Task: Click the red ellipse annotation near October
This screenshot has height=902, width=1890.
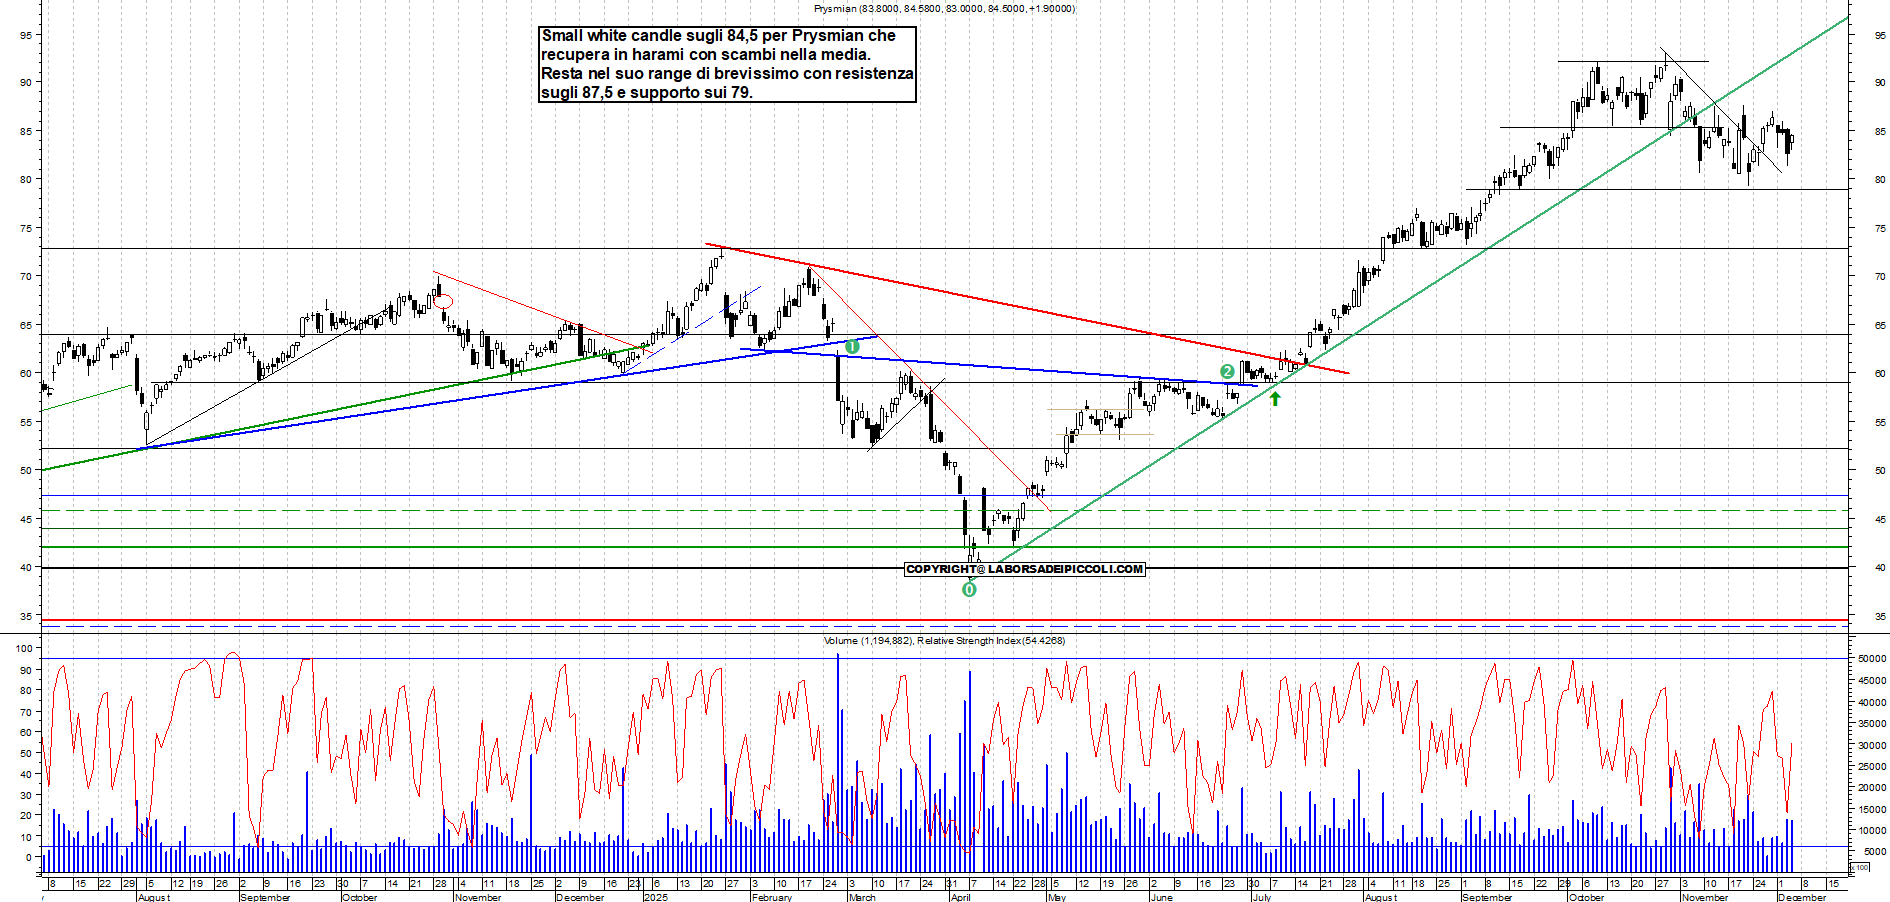Action: point(443,301)
